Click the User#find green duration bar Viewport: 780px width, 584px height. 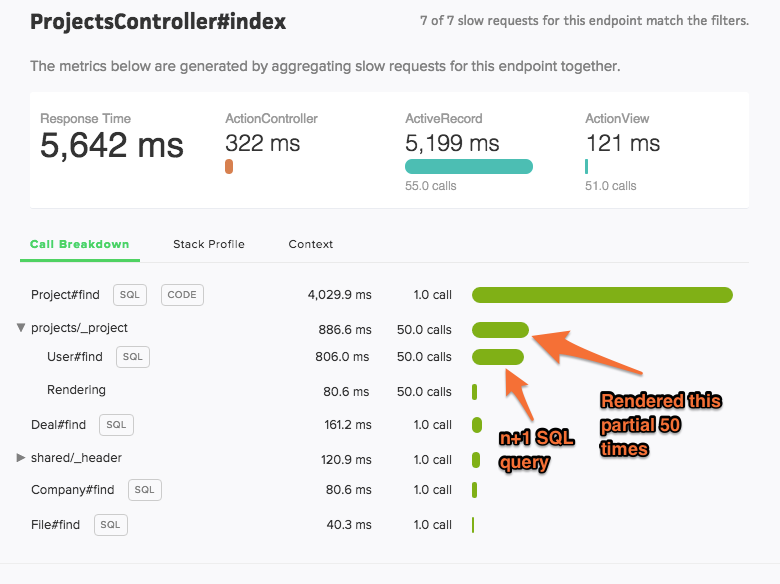click(497, 357)
